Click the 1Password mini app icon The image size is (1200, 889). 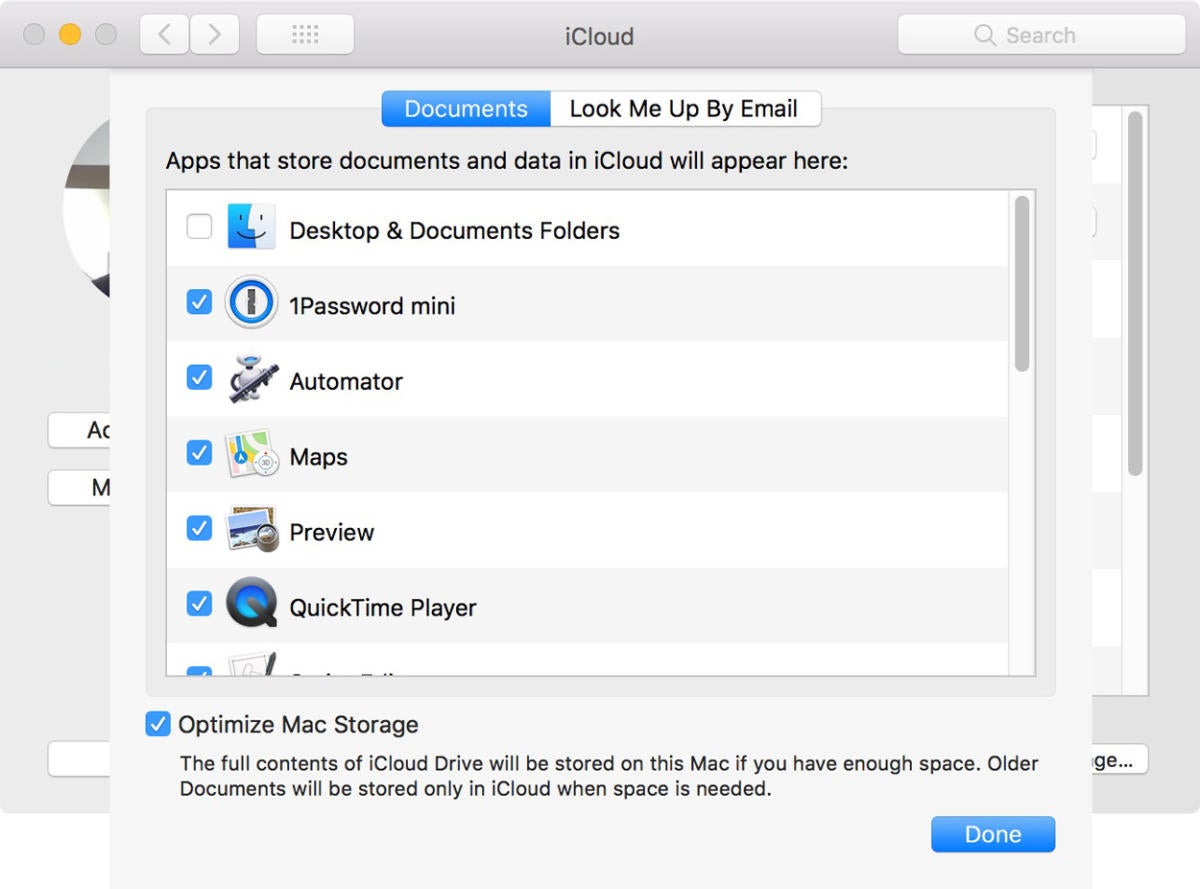[x=251, y=303]
